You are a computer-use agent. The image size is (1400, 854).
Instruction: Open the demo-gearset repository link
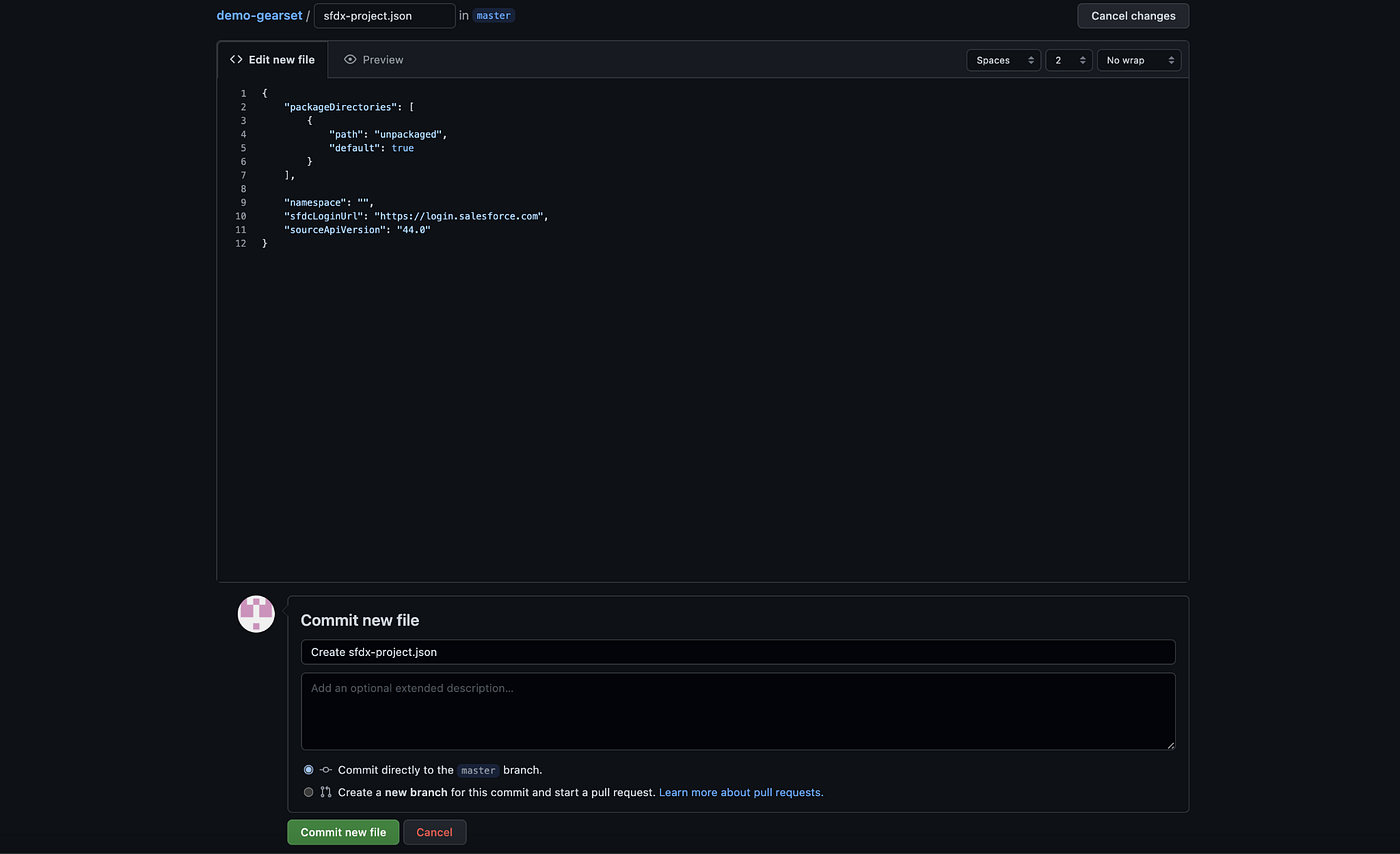click(259, 15)
